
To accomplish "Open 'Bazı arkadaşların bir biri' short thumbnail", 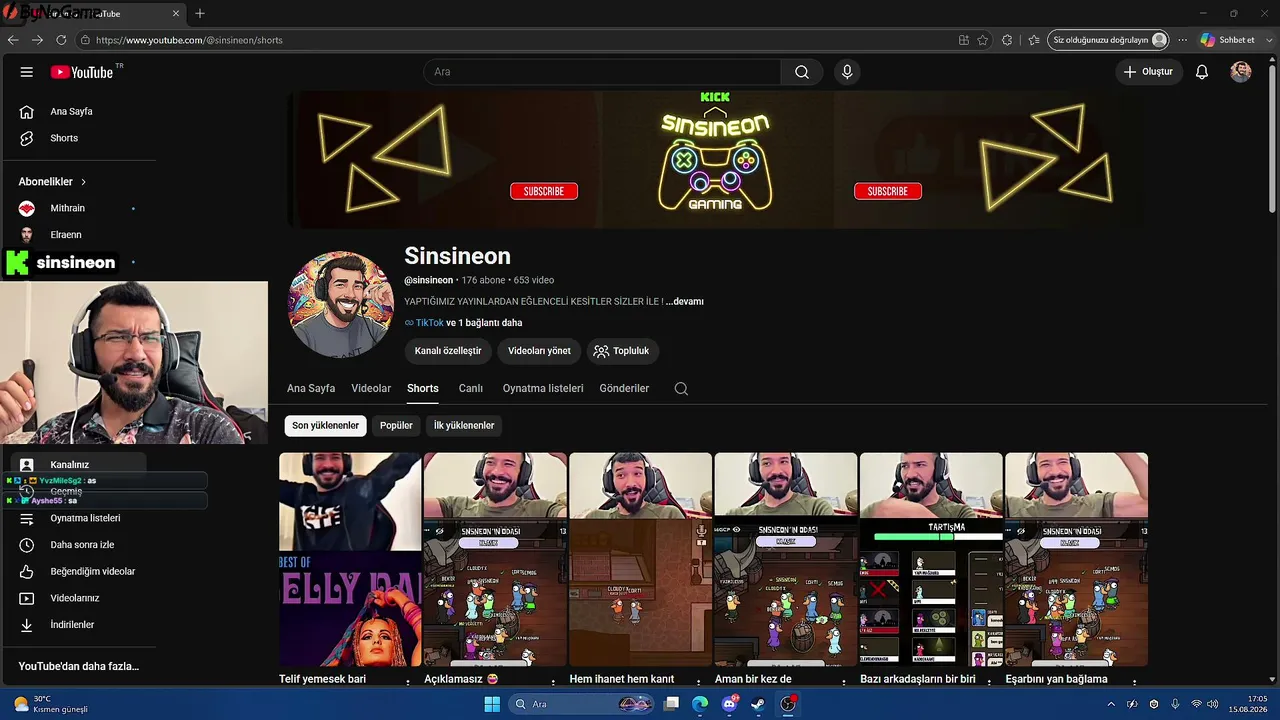I will (931, 559).
